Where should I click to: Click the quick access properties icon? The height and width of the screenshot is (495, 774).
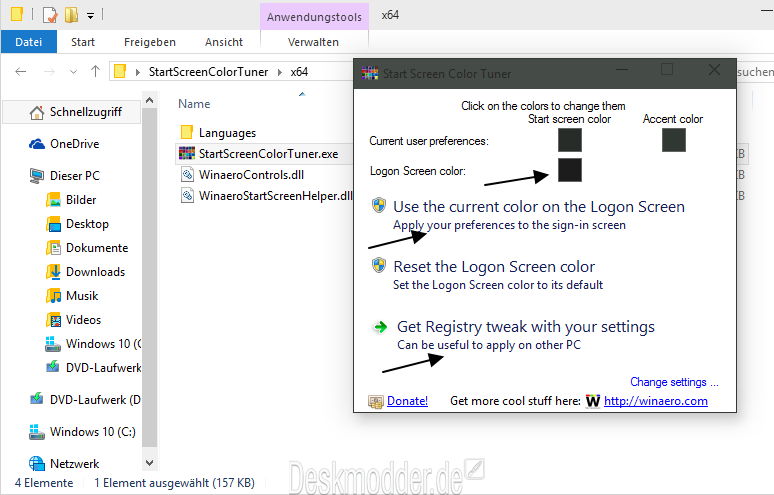point(50,15)
